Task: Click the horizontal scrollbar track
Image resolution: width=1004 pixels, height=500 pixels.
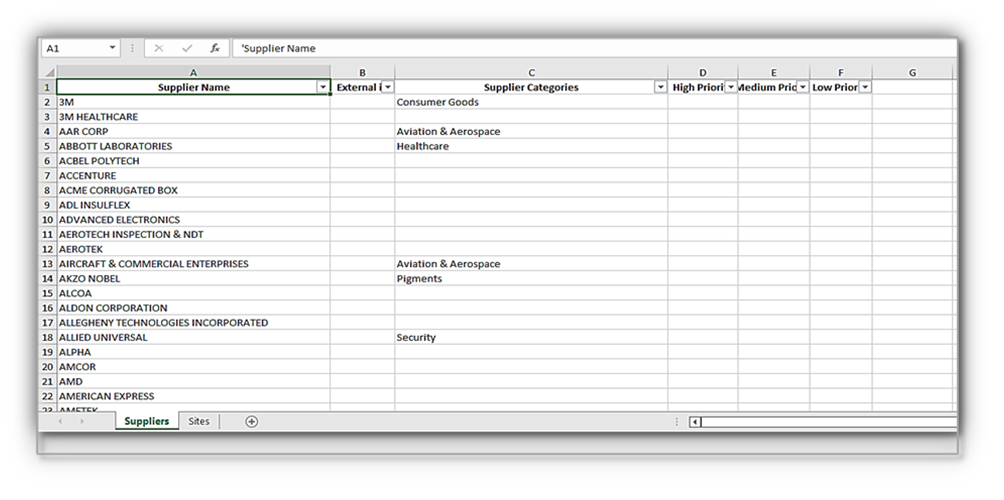Action: pyautogui.click(x=829, y=422)
